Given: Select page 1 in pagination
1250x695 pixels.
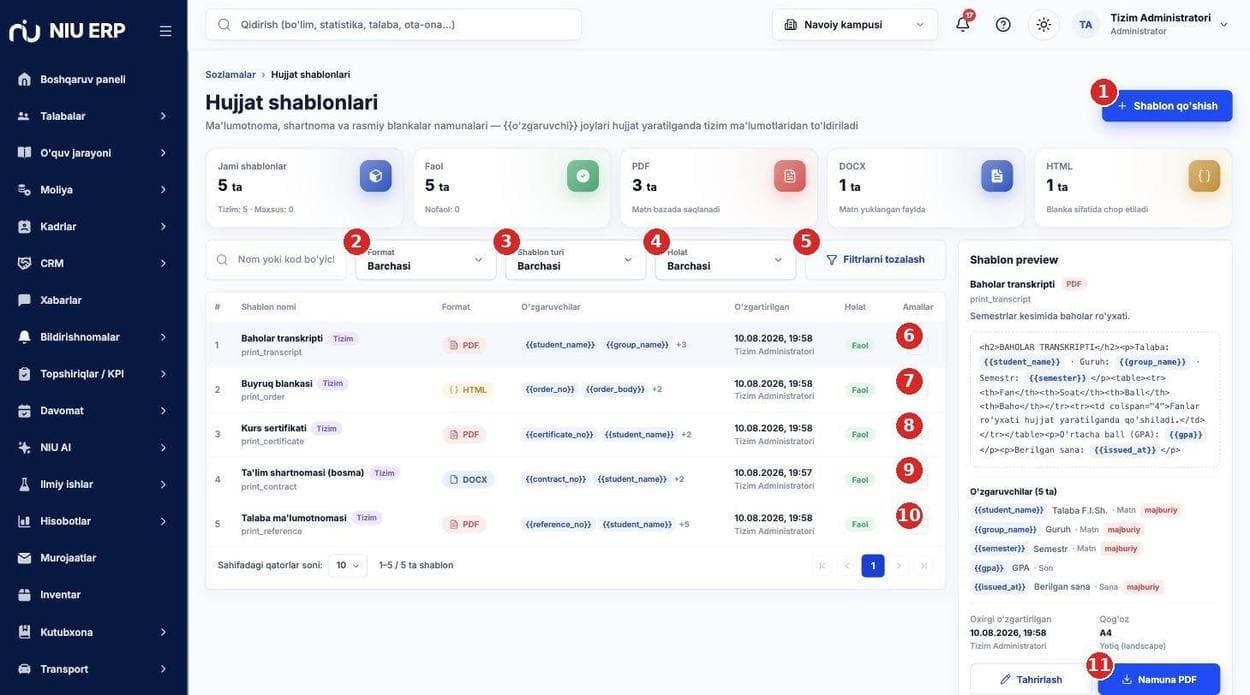Looking at the screenshot, I should point(873,566).
